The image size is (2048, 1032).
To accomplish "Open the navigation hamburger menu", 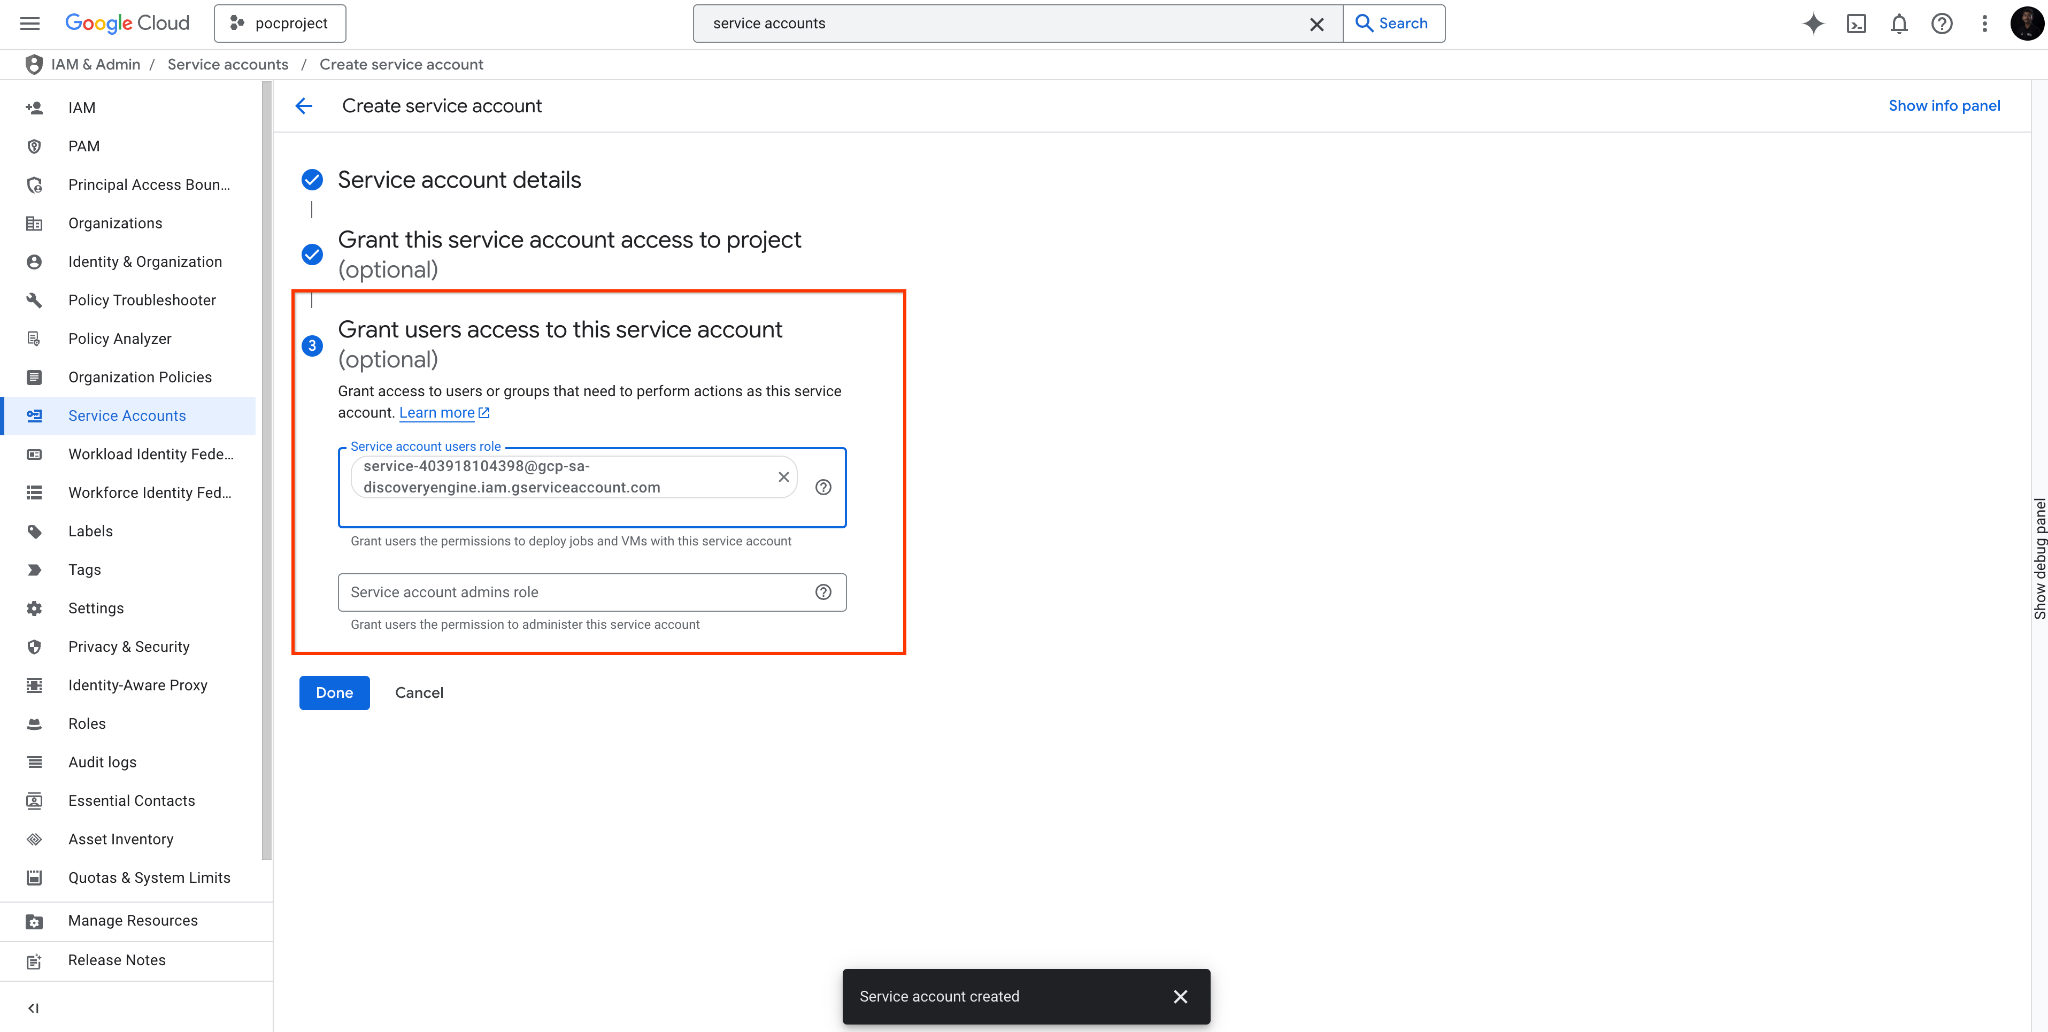I will point(29,23).
